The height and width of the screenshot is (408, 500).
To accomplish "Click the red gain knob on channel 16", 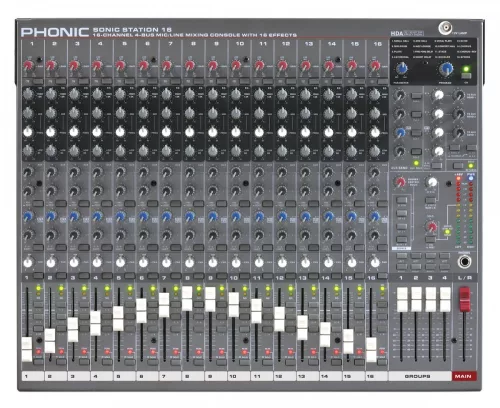I will click(375, 66).
